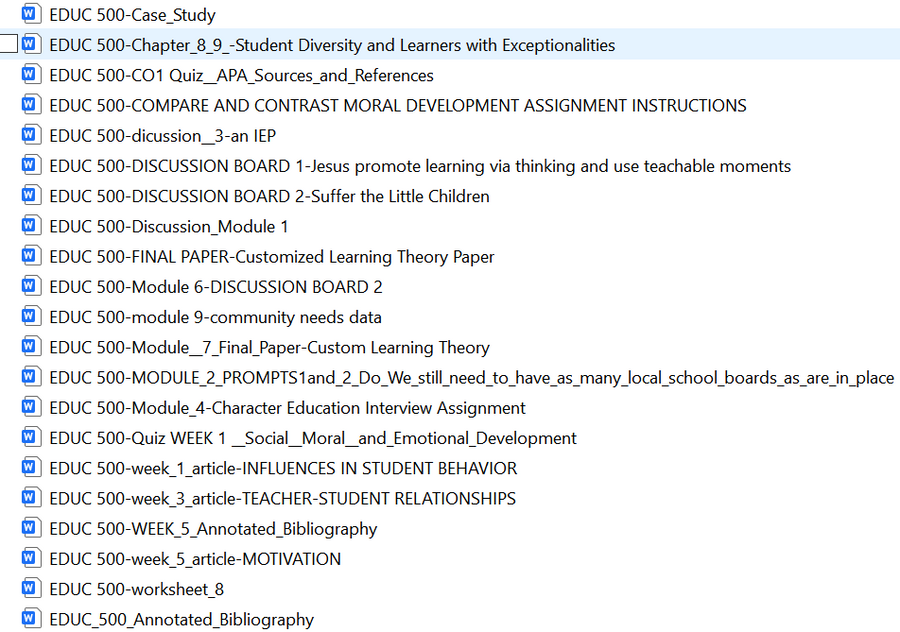Image resolution: width=900 pixels, height=632 pixels.
Task: Click Word icon for EDUC_500_Annotated_Bibliography
Action: (x=31, y=618)
